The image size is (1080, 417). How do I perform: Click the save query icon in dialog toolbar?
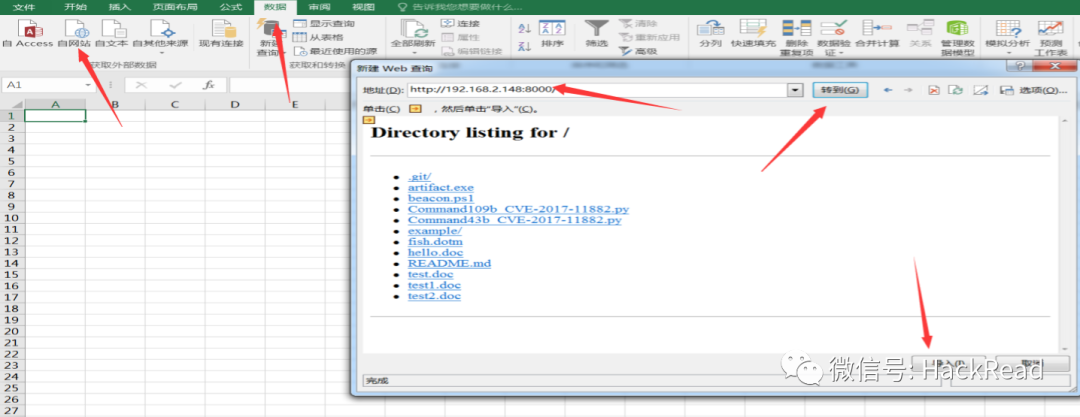1006,90
